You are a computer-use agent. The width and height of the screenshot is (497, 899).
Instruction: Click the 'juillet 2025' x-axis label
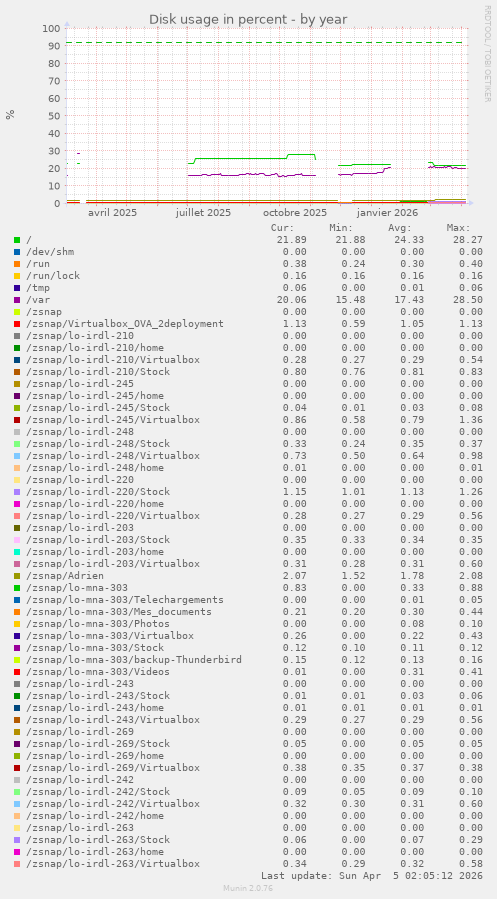(203, 213)
